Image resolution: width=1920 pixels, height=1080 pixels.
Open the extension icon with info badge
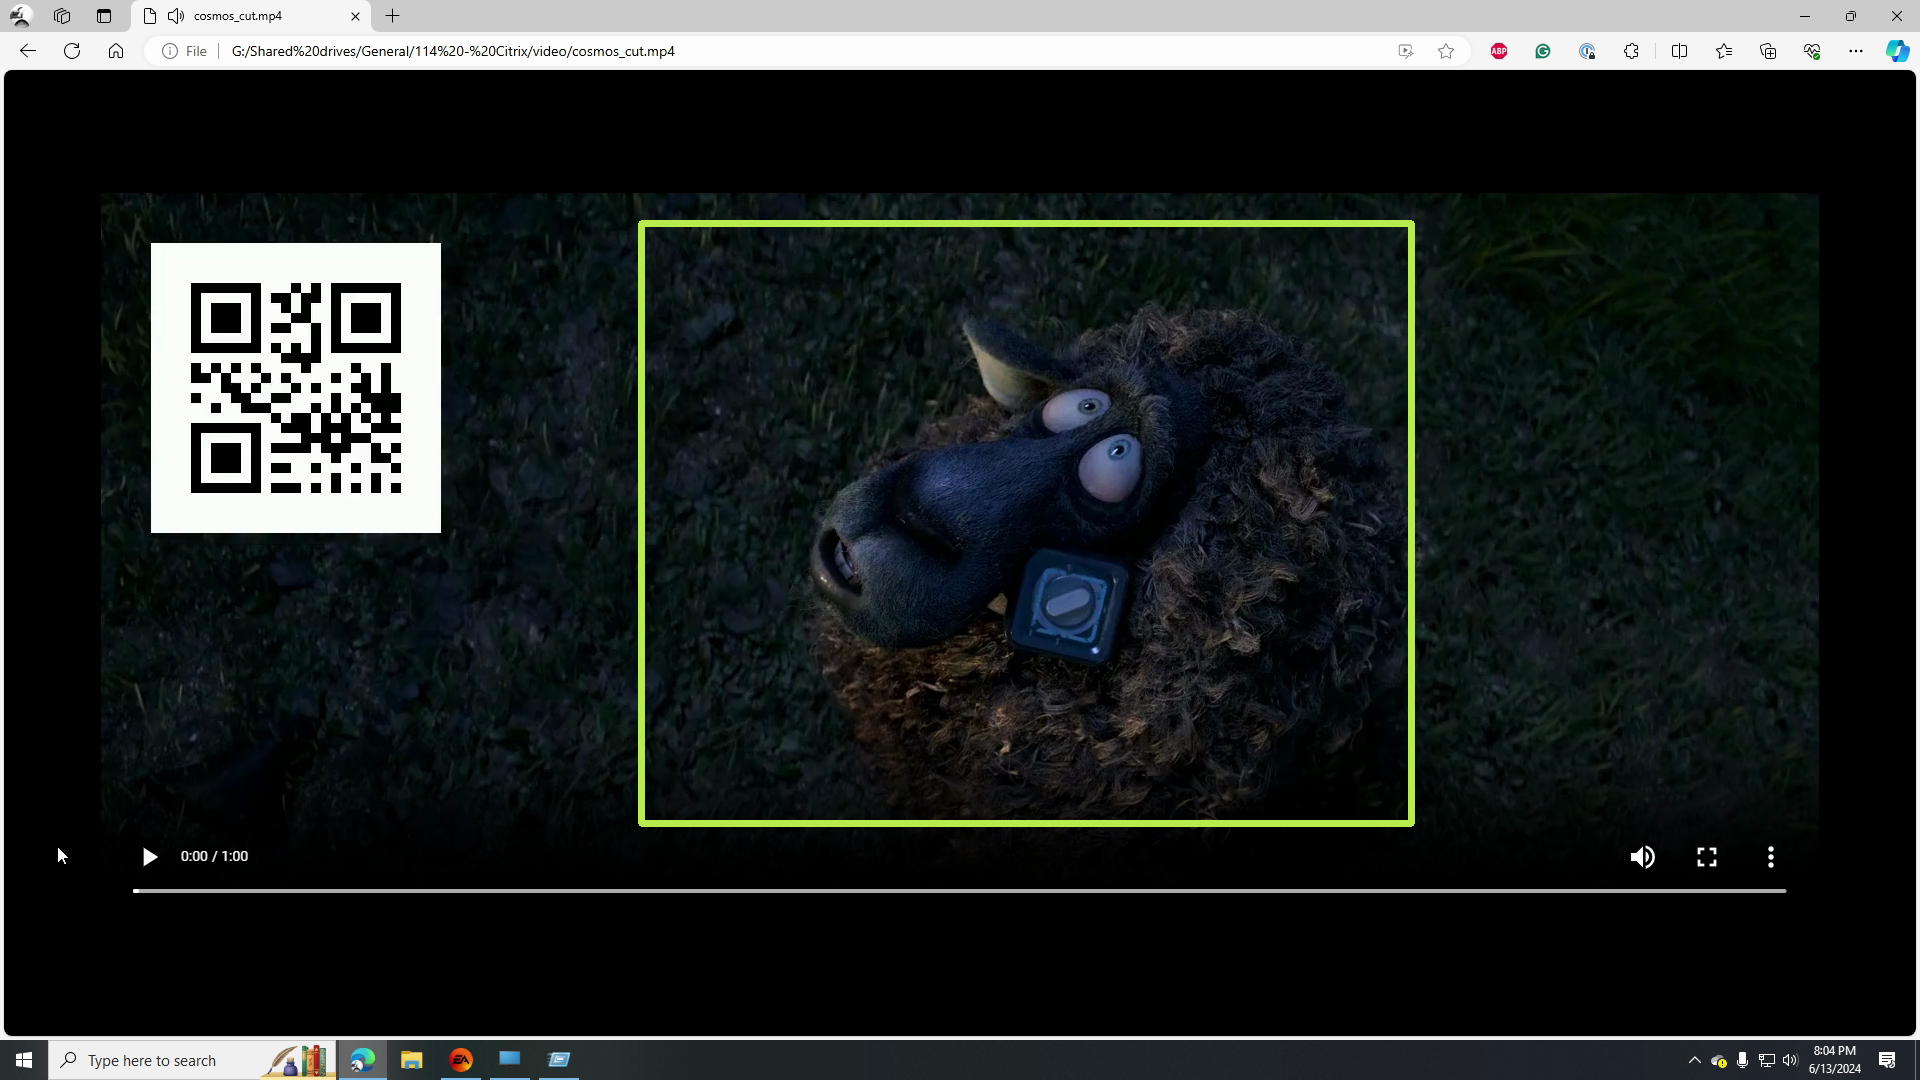coord(1587,51)
